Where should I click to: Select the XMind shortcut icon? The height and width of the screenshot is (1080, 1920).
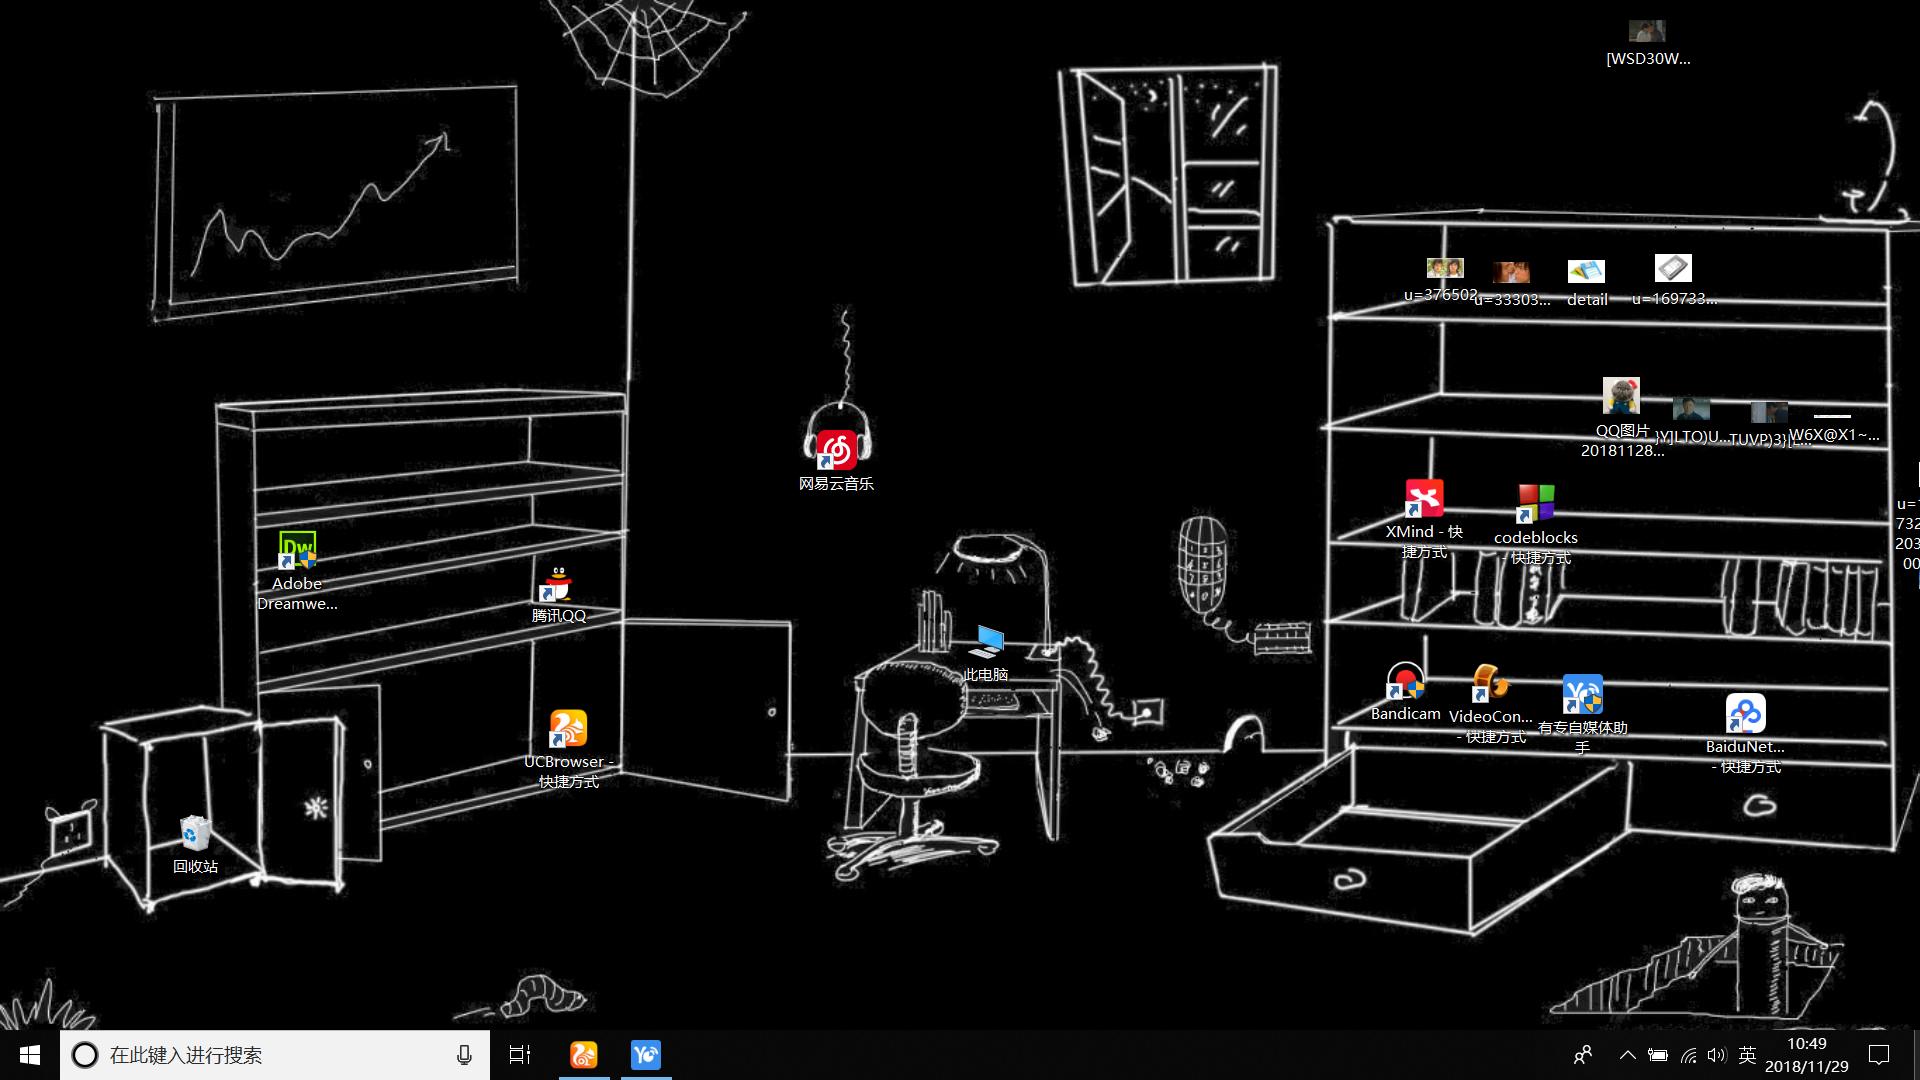tap(1424, 498)
